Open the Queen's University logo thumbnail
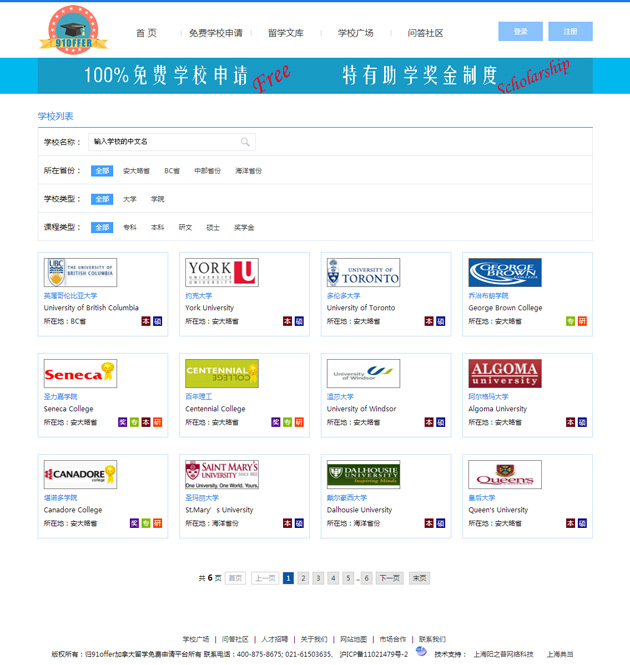 pyautogui.click(x=505, y=474)
